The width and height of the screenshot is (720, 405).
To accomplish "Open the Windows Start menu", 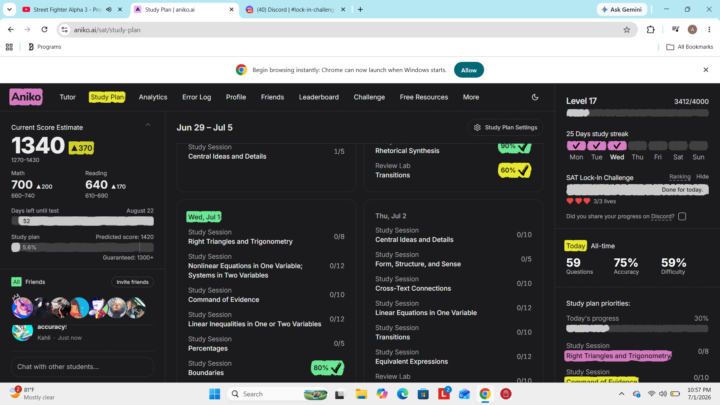I will click(x=214, y=394).
